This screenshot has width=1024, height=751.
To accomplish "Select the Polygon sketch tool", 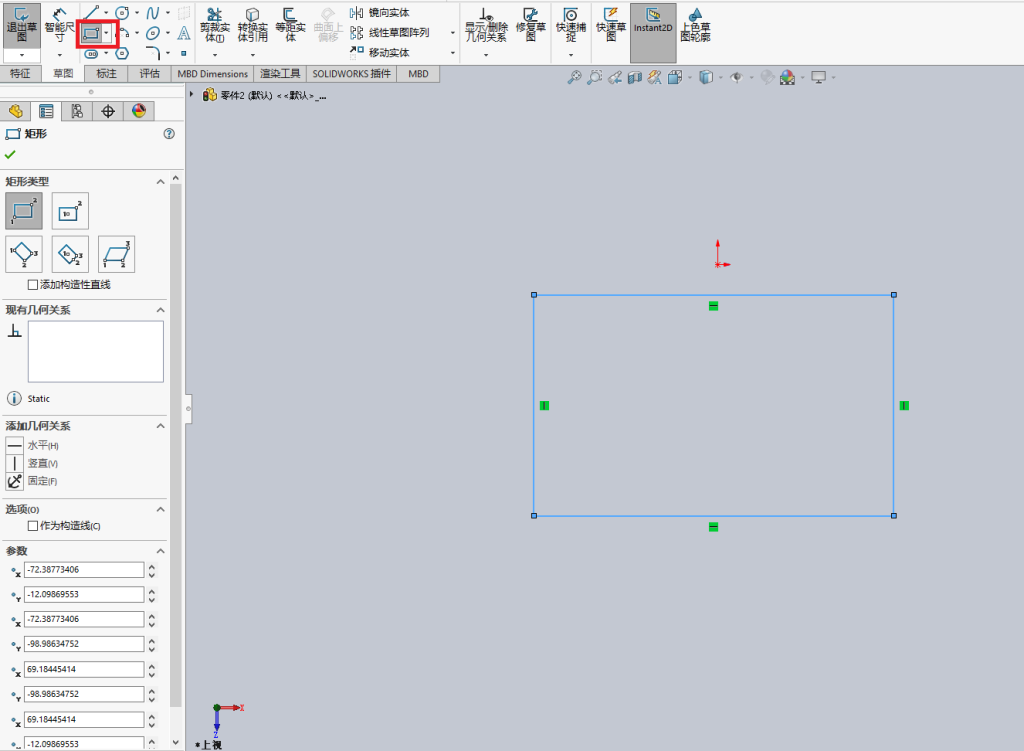I will [x=122, y=53].
